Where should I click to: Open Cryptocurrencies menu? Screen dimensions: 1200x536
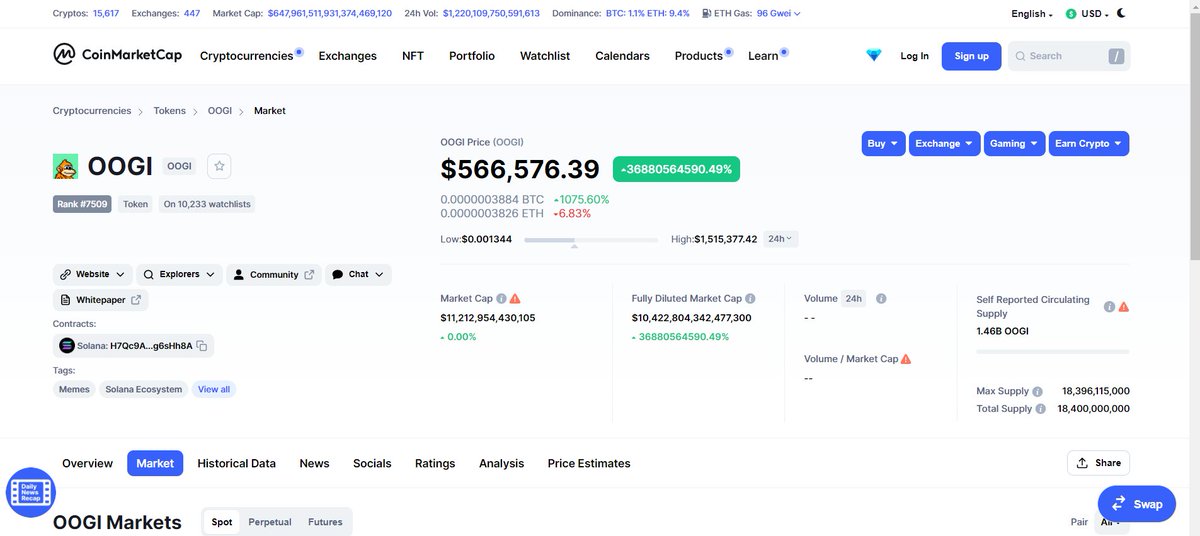(246, 56)
